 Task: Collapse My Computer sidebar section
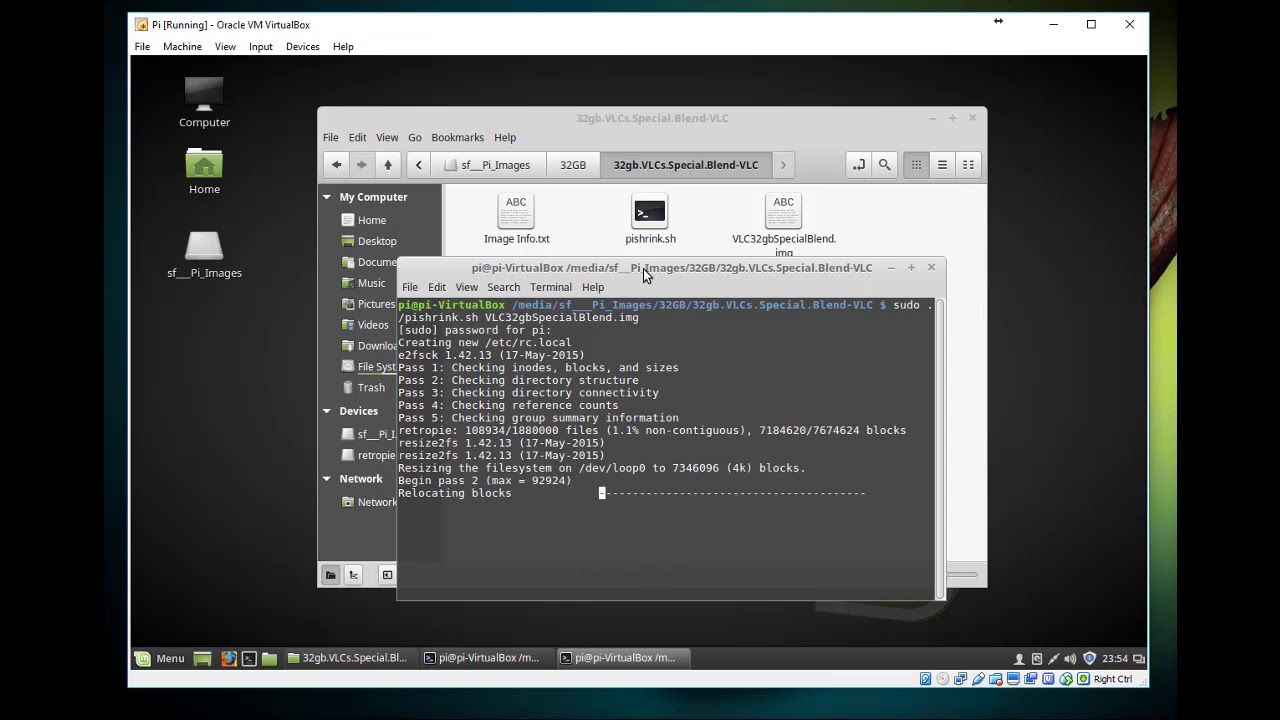pos(327,197)
